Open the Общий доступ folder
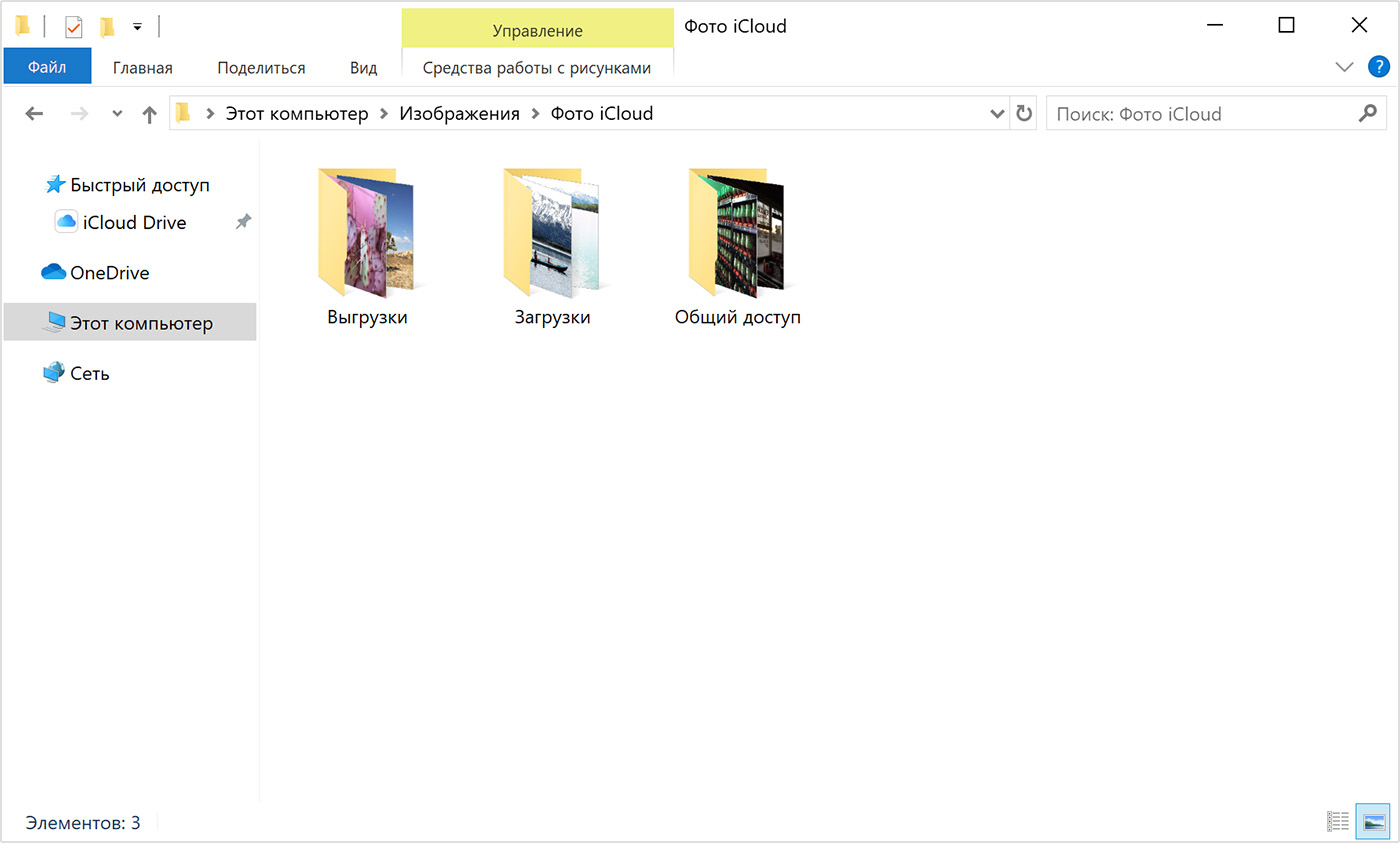 (x=738, y=248)
